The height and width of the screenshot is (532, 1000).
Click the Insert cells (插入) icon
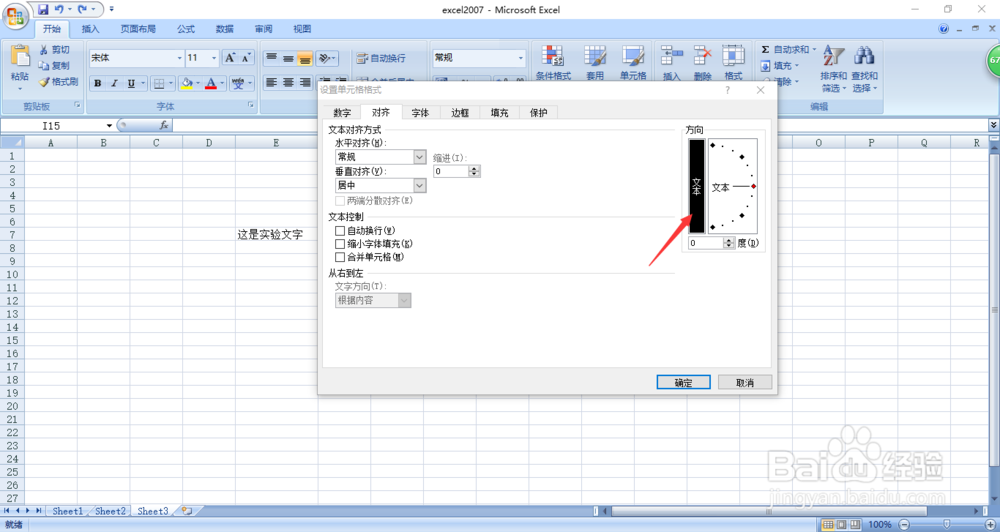tap(672, 56)
